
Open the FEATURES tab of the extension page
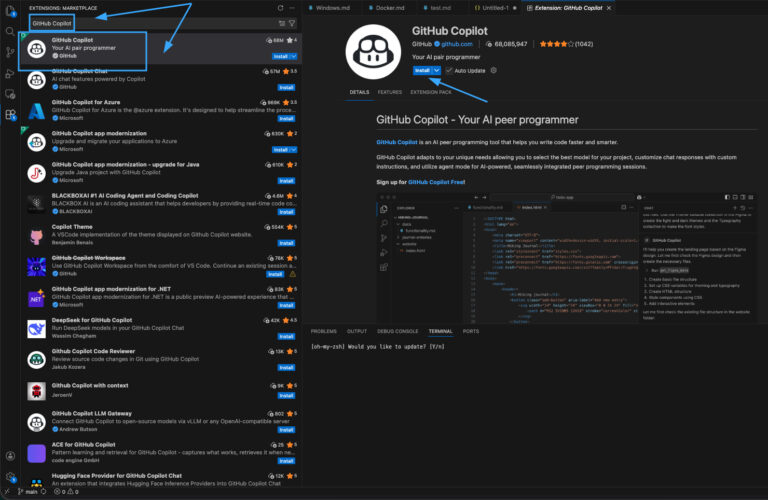(x=389, y=92)
